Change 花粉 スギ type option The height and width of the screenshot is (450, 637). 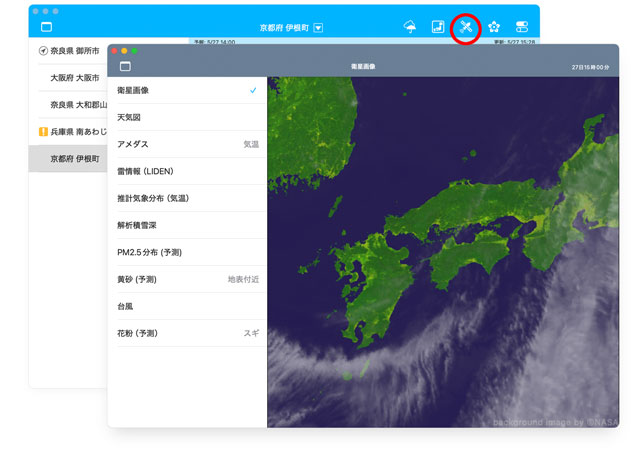(x=251, y=333)
